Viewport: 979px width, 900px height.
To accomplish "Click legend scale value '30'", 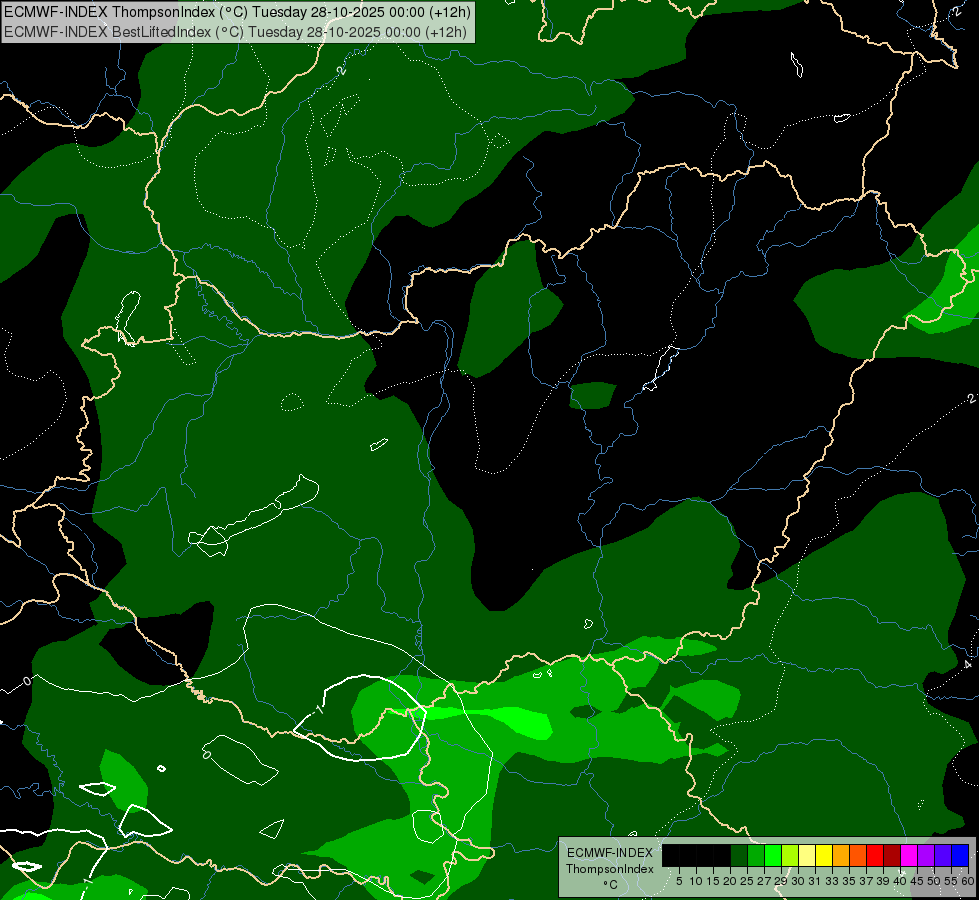I will [x=799, y=881].
